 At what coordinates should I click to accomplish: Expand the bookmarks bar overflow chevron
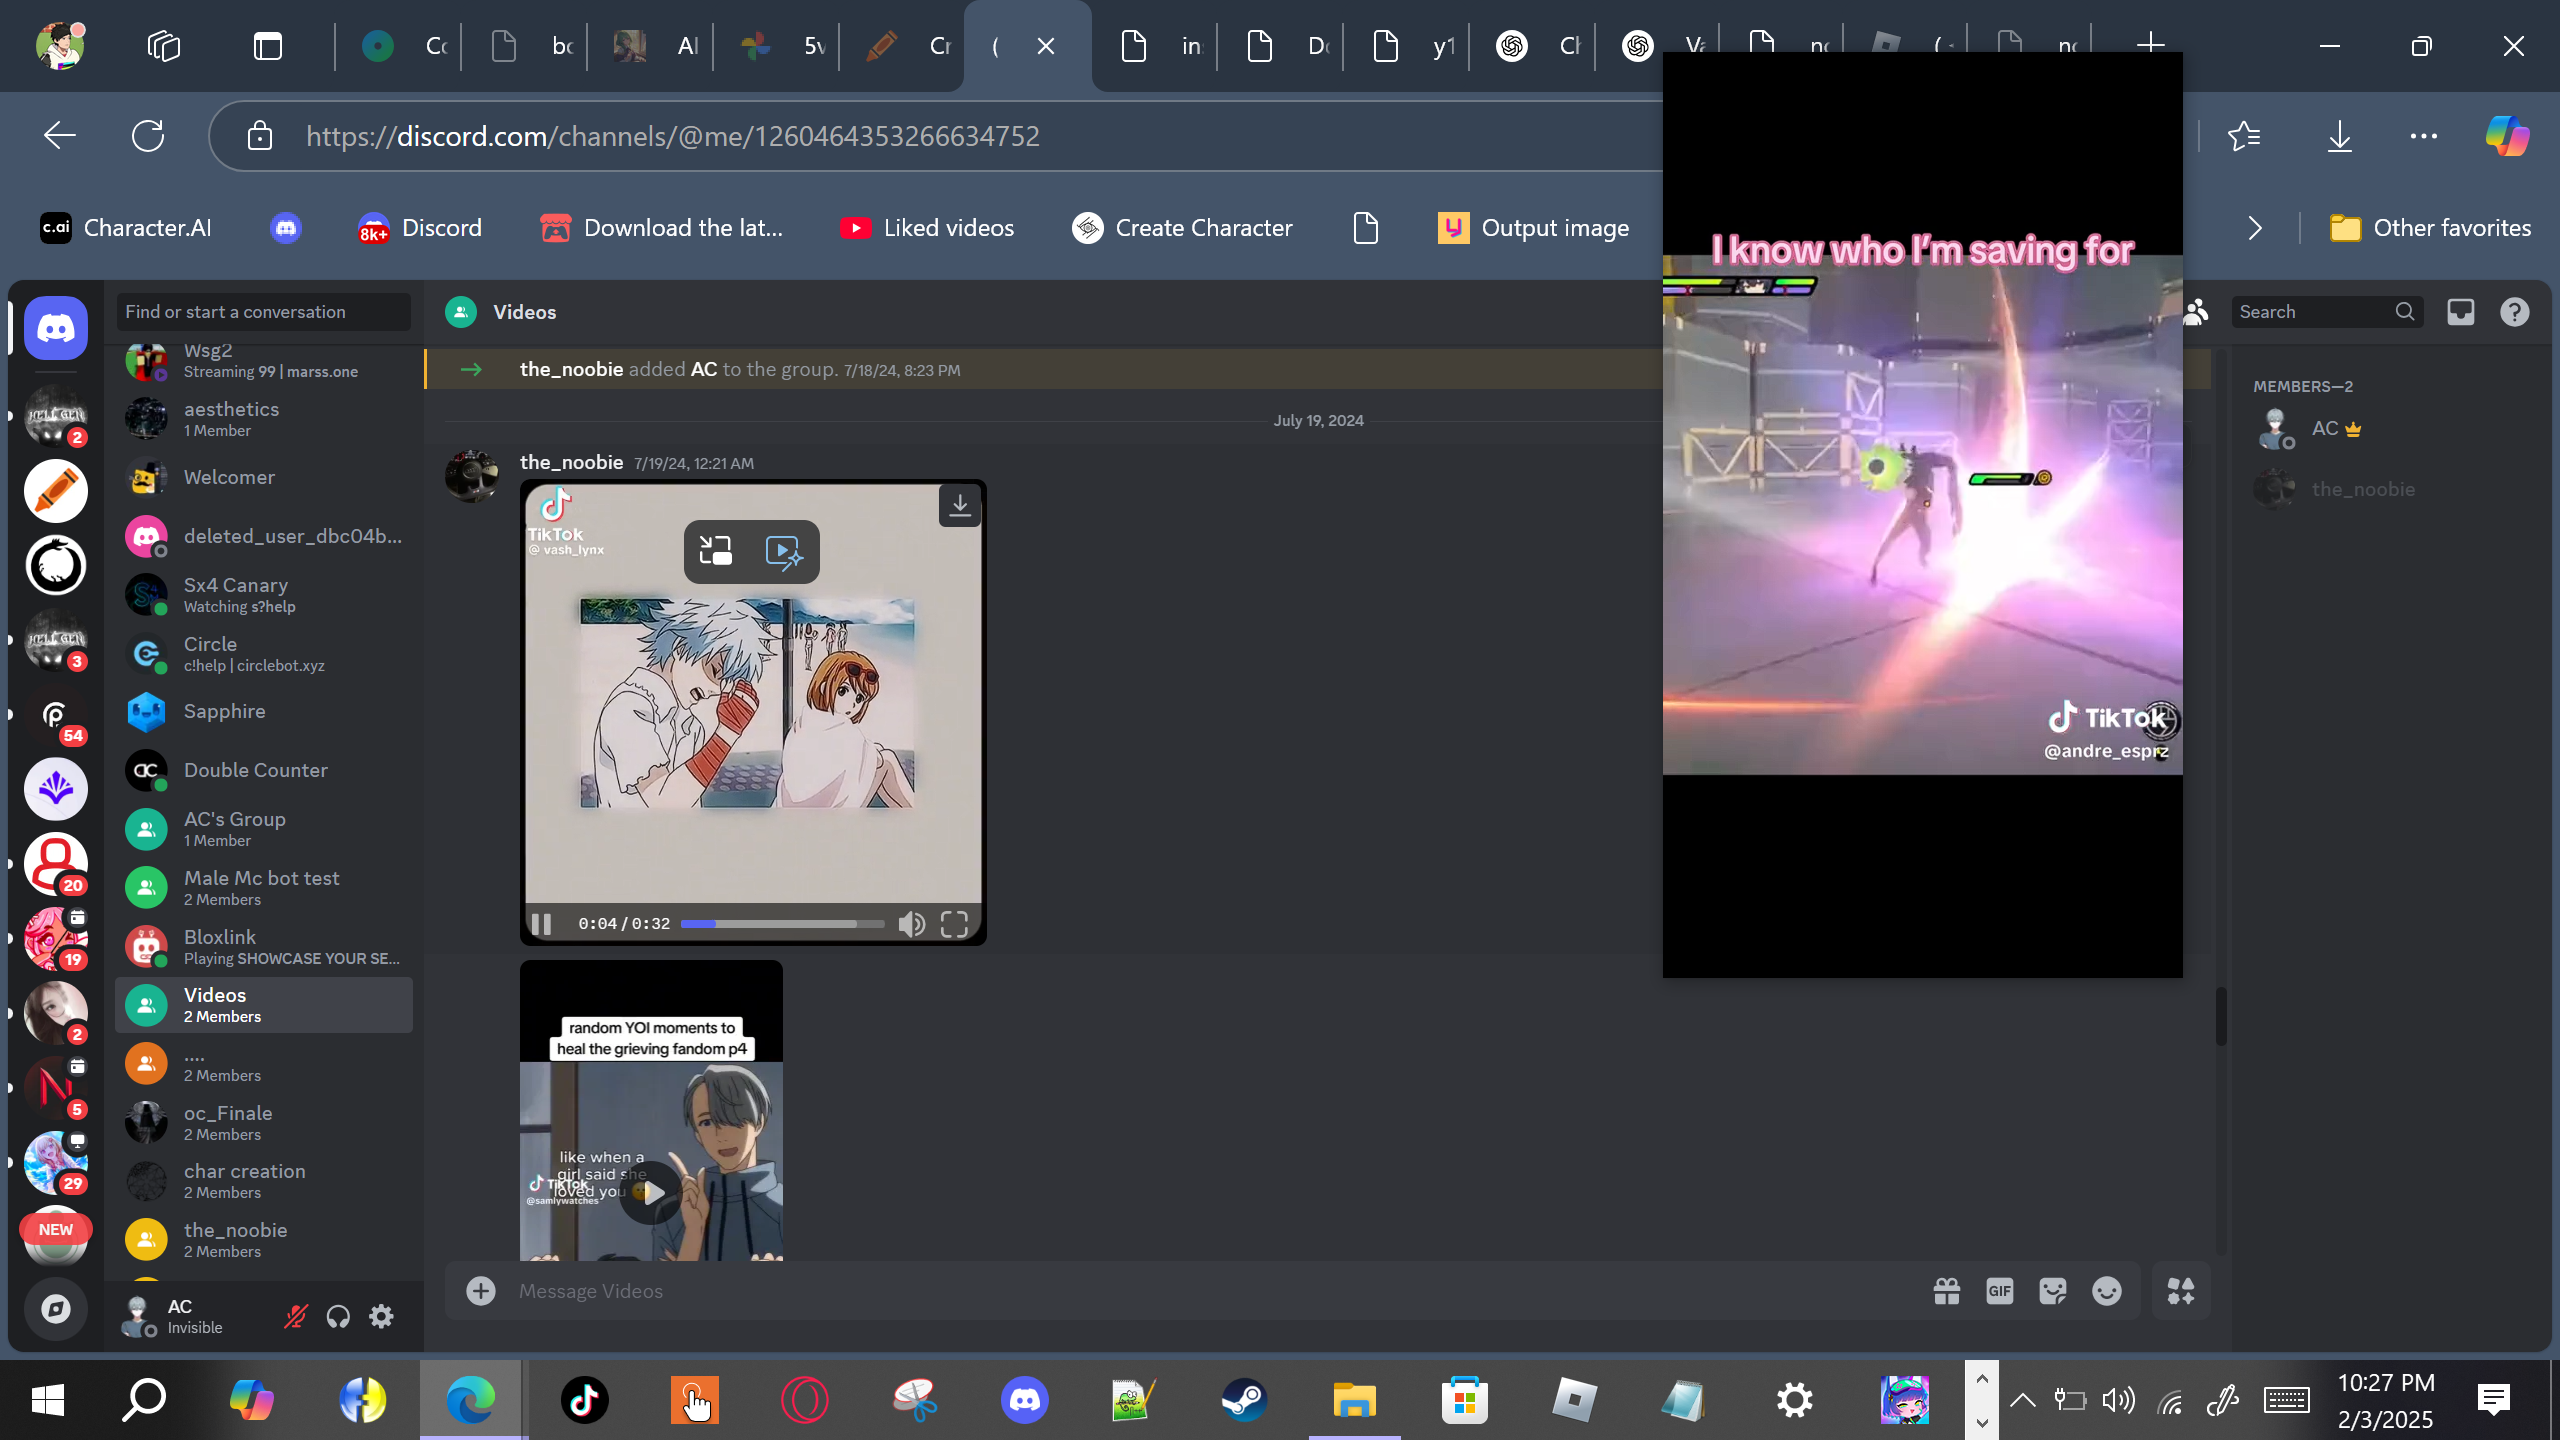[2255, 228]
